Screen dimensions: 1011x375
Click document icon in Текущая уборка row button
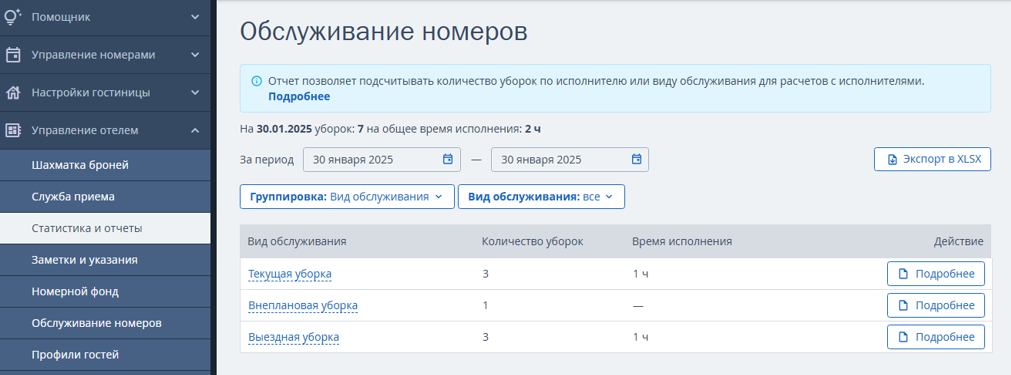point(904,274)
